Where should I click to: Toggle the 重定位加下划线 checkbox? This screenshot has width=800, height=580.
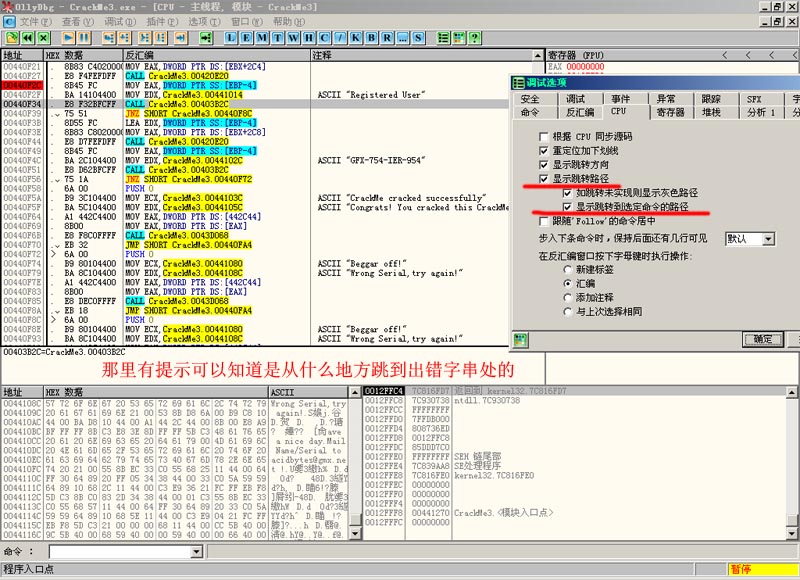(x=543, y=150)
